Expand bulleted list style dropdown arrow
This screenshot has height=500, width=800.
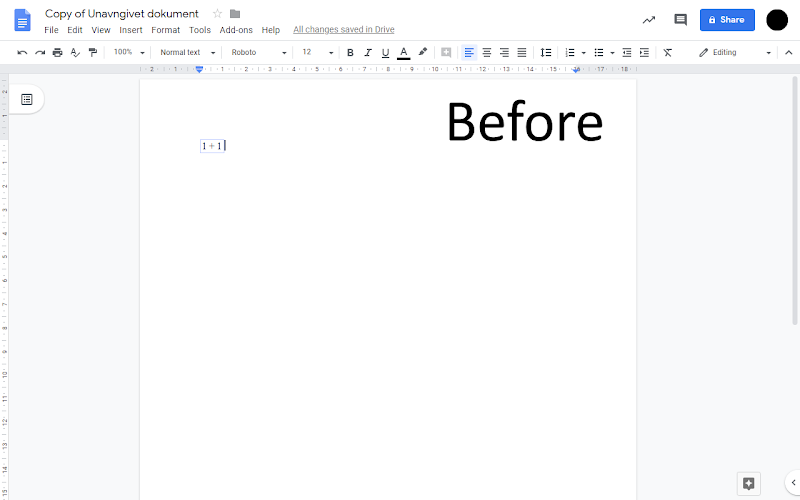pos(612,53)
